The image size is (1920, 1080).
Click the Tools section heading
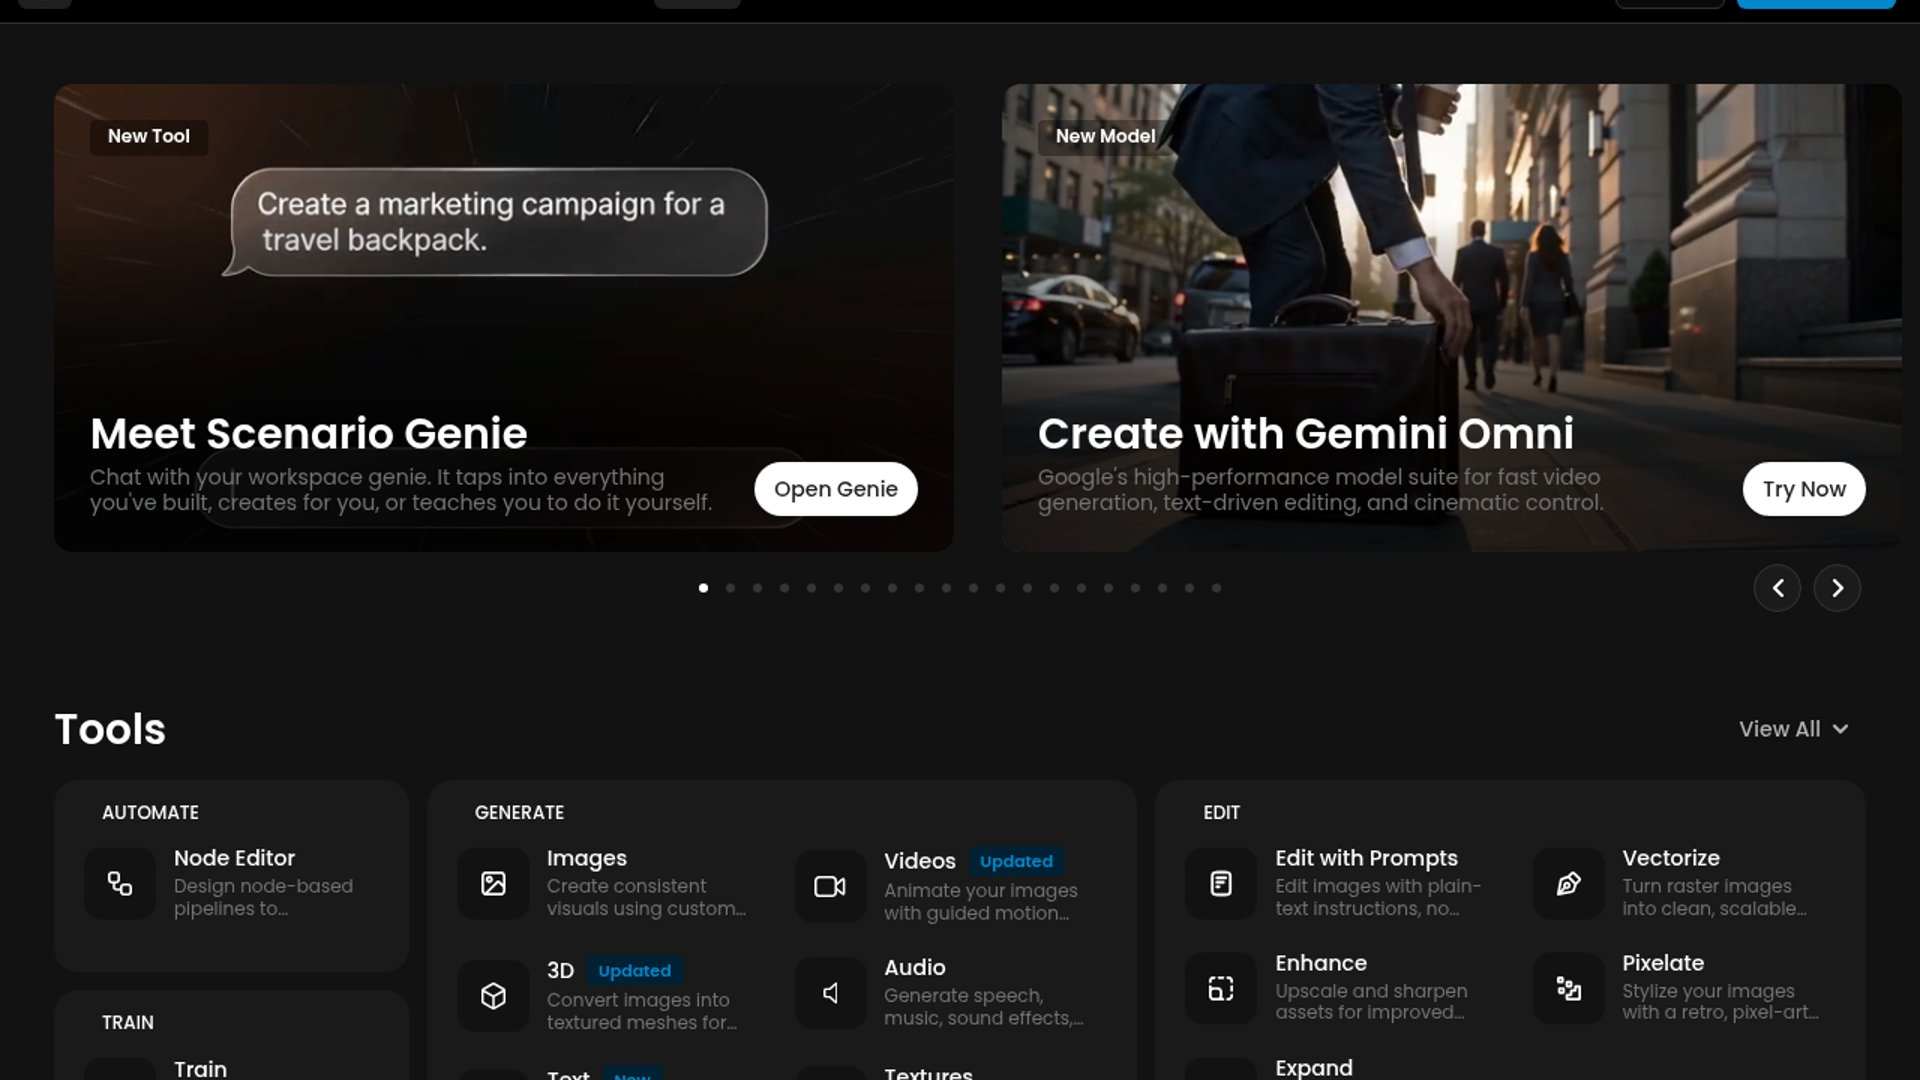[110, 729]
